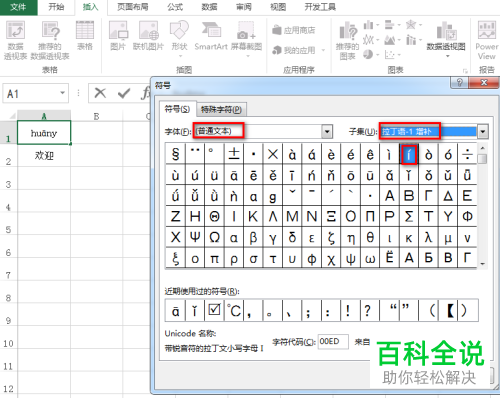The image size is (500, 398).
Task: Expand Screenshot dropdown arrow
Action: pyautogui.click(x=248, y=56)
